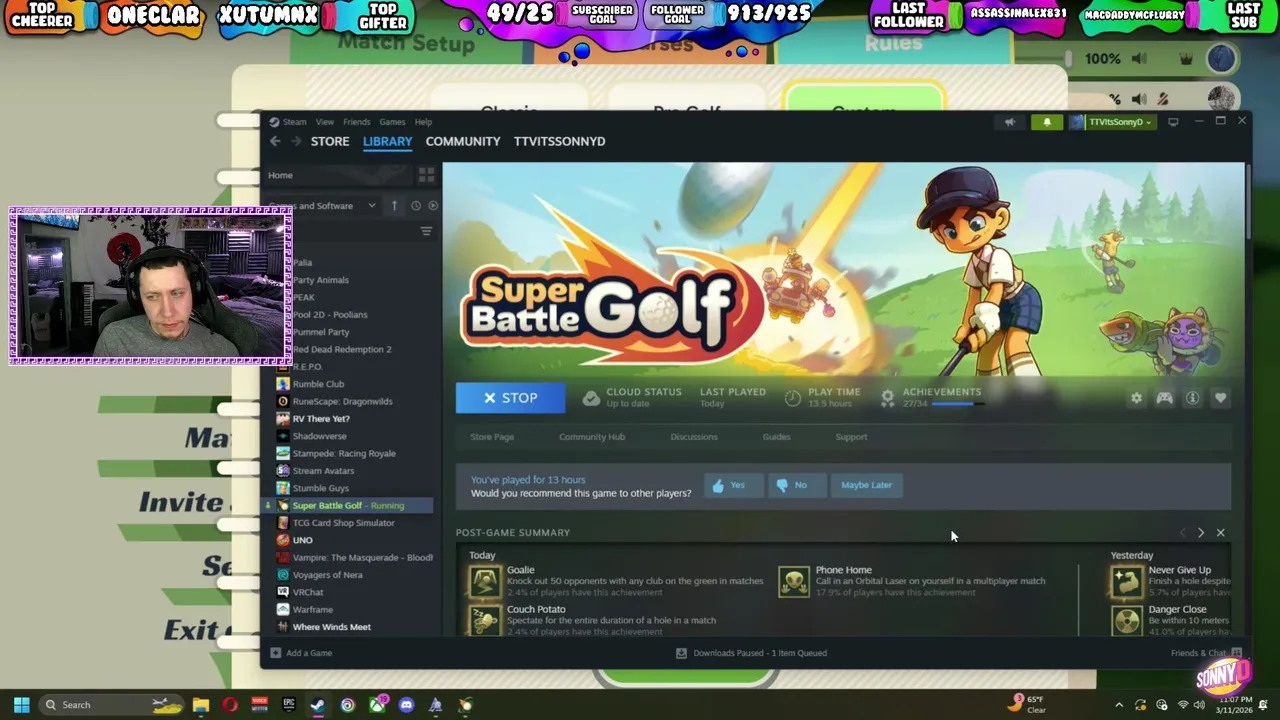Select UNO in the library list
The height and width of the screenshot is (720, 1280).
click(302, 540)
